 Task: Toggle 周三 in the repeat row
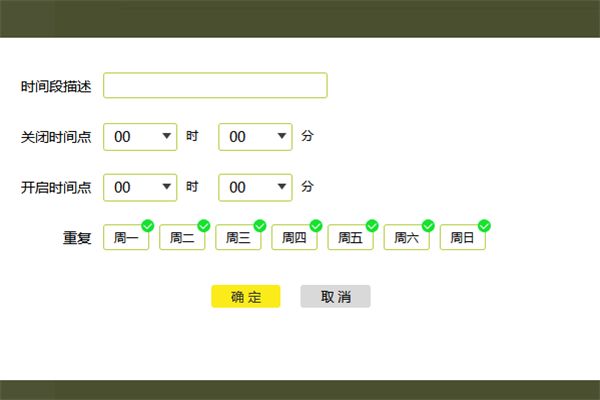(x=238, y=238)
